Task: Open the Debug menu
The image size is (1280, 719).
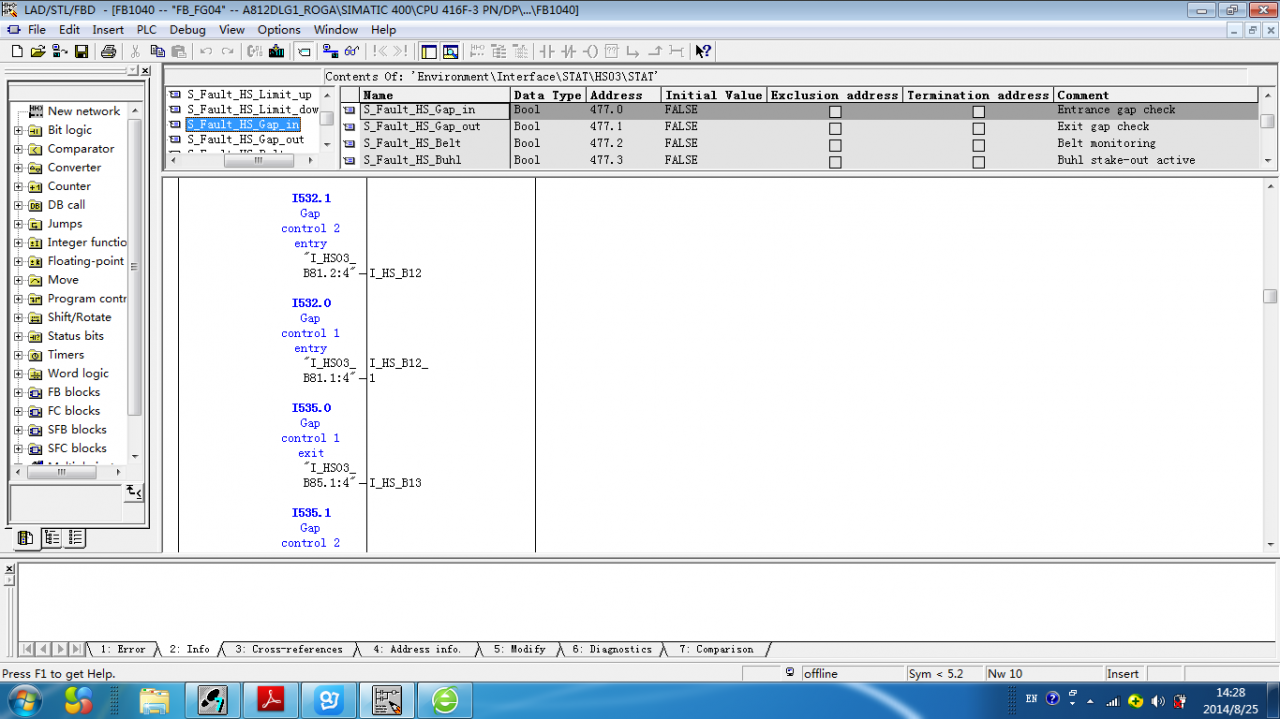Action: tap(187, 30)
